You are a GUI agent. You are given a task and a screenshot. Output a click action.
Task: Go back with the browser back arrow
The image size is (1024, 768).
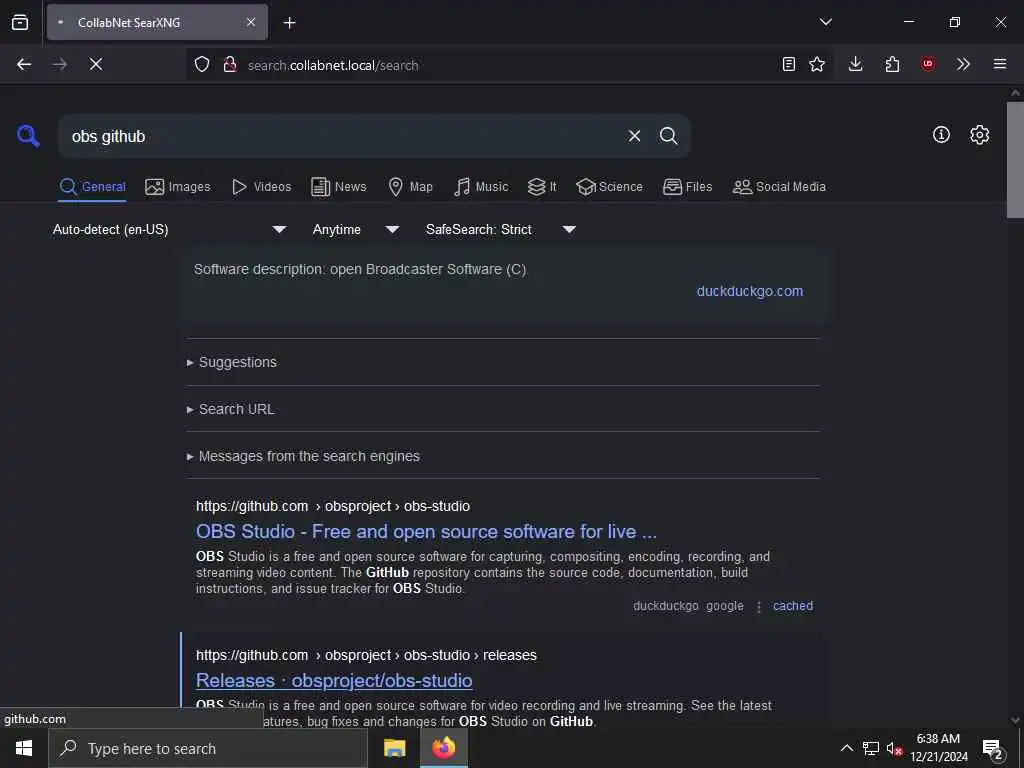24,64
